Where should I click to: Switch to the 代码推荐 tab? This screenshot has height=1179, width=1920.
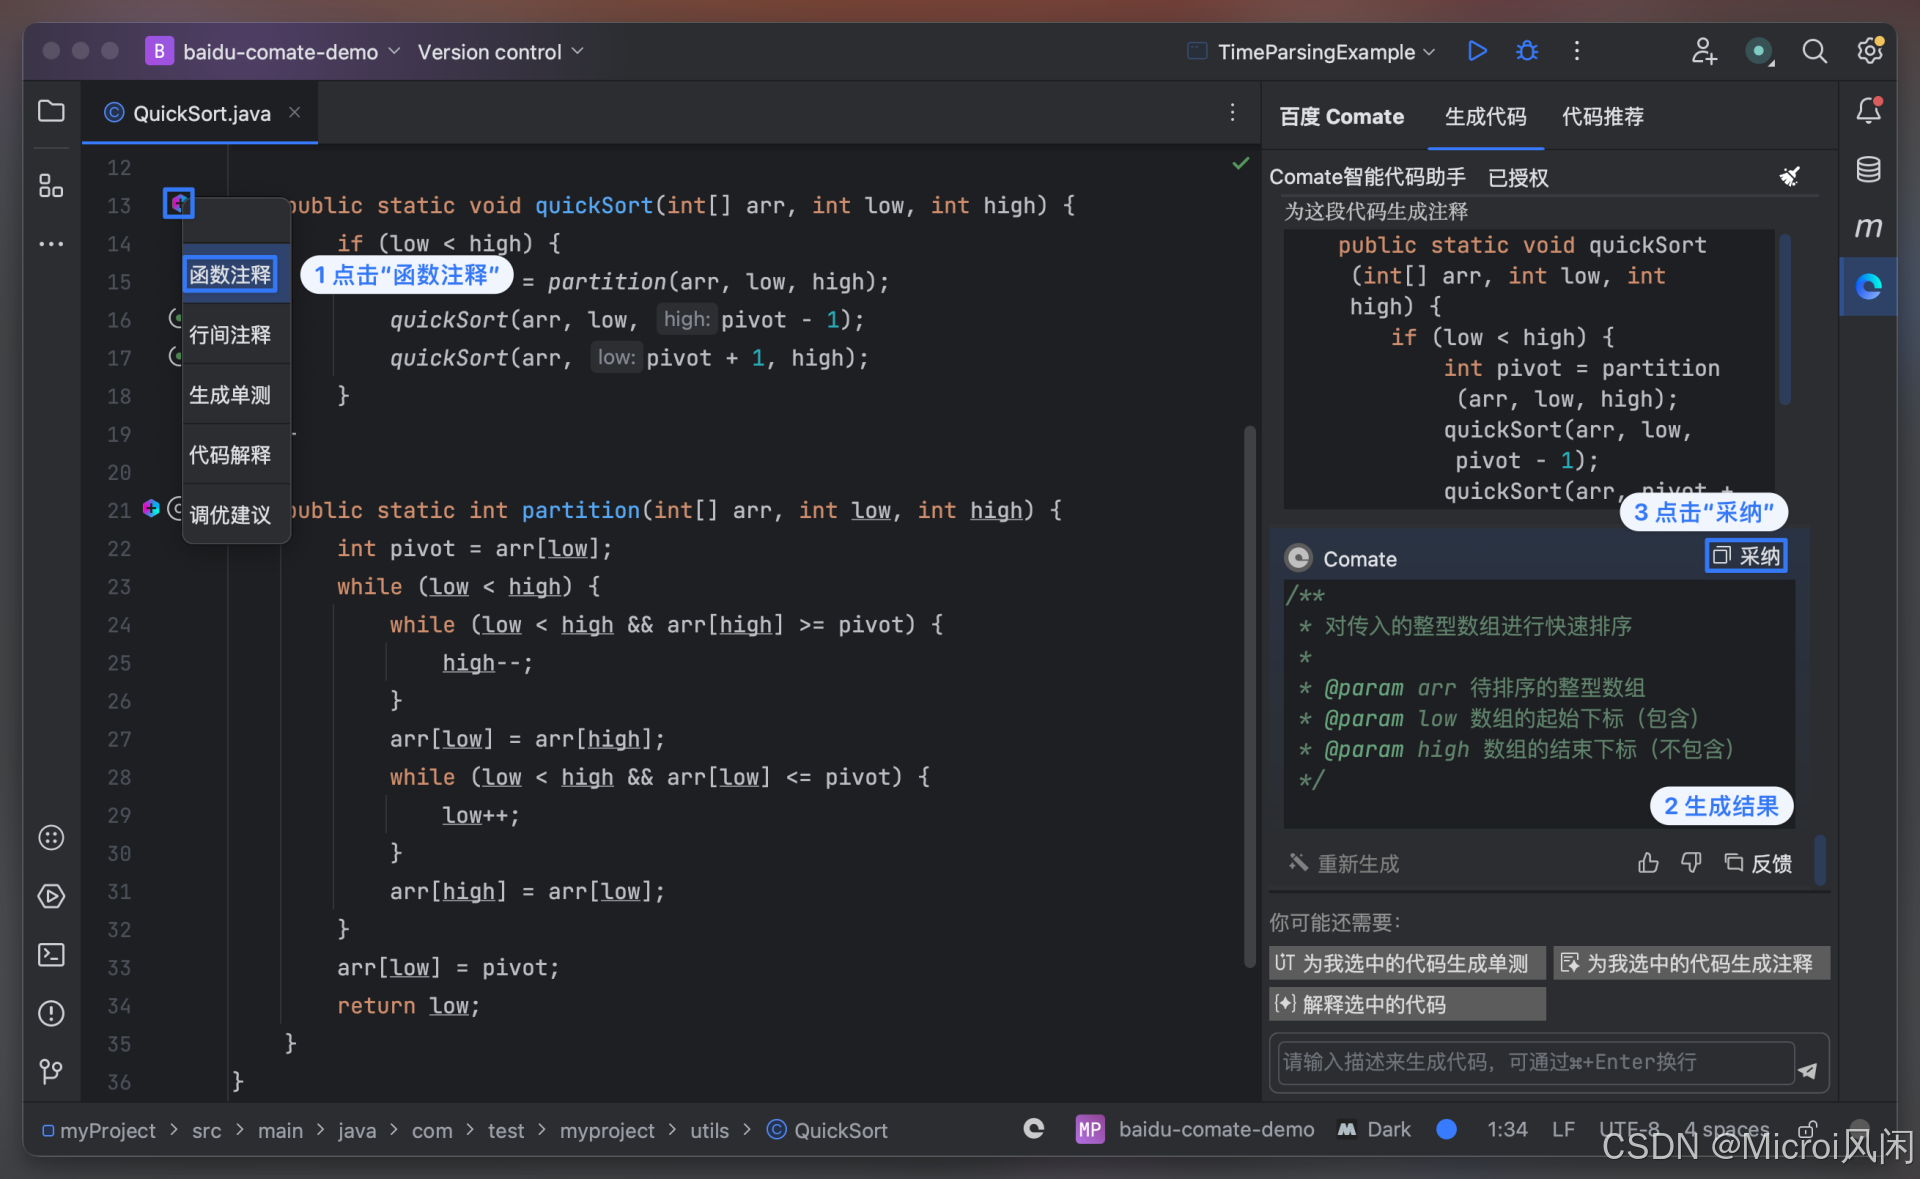pos(1602,116)
